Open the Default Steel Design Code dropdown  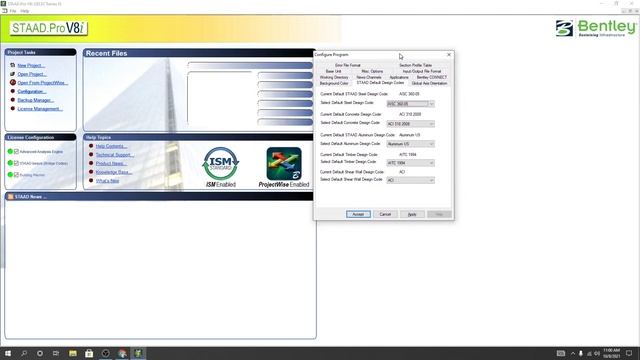[410, 104]
